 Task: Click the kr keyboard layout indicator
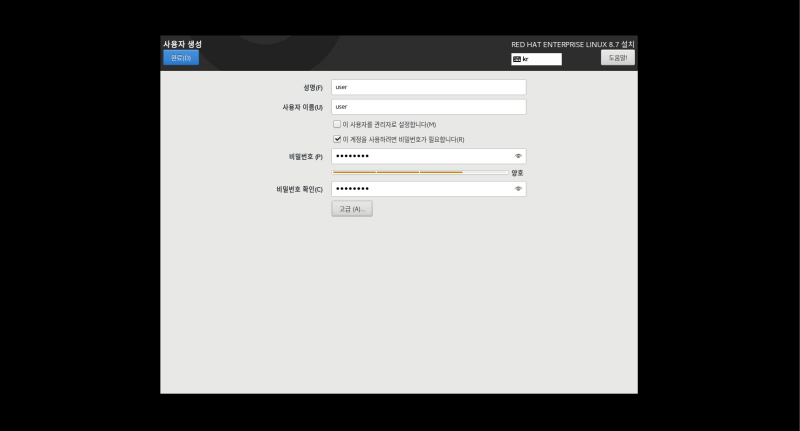click(x=536, y=59)
